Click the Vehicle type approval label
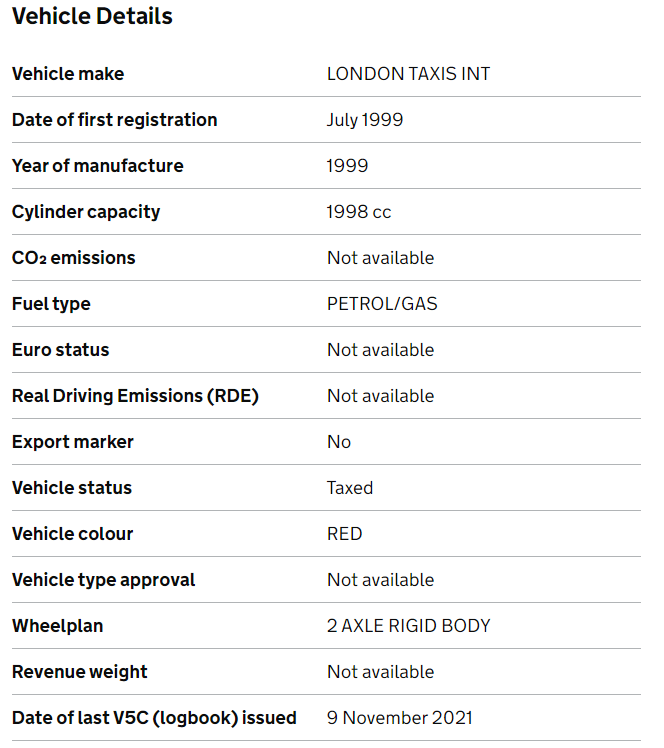The image size is (664, 748). (x=103, y=580)
